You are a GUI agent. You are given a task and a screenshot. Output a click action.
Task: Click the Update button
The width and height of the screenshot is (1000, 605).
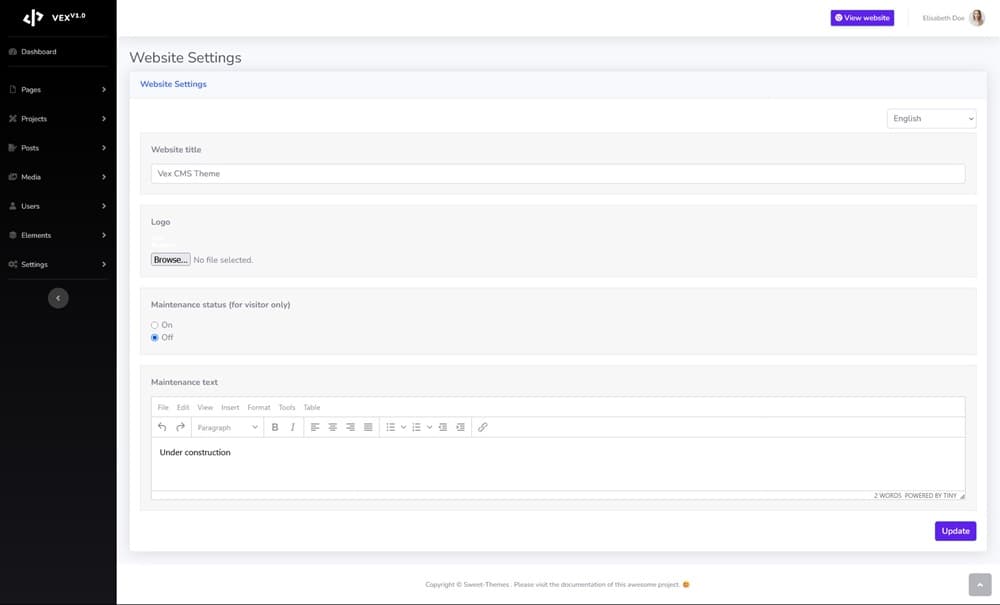pos(955,531)
